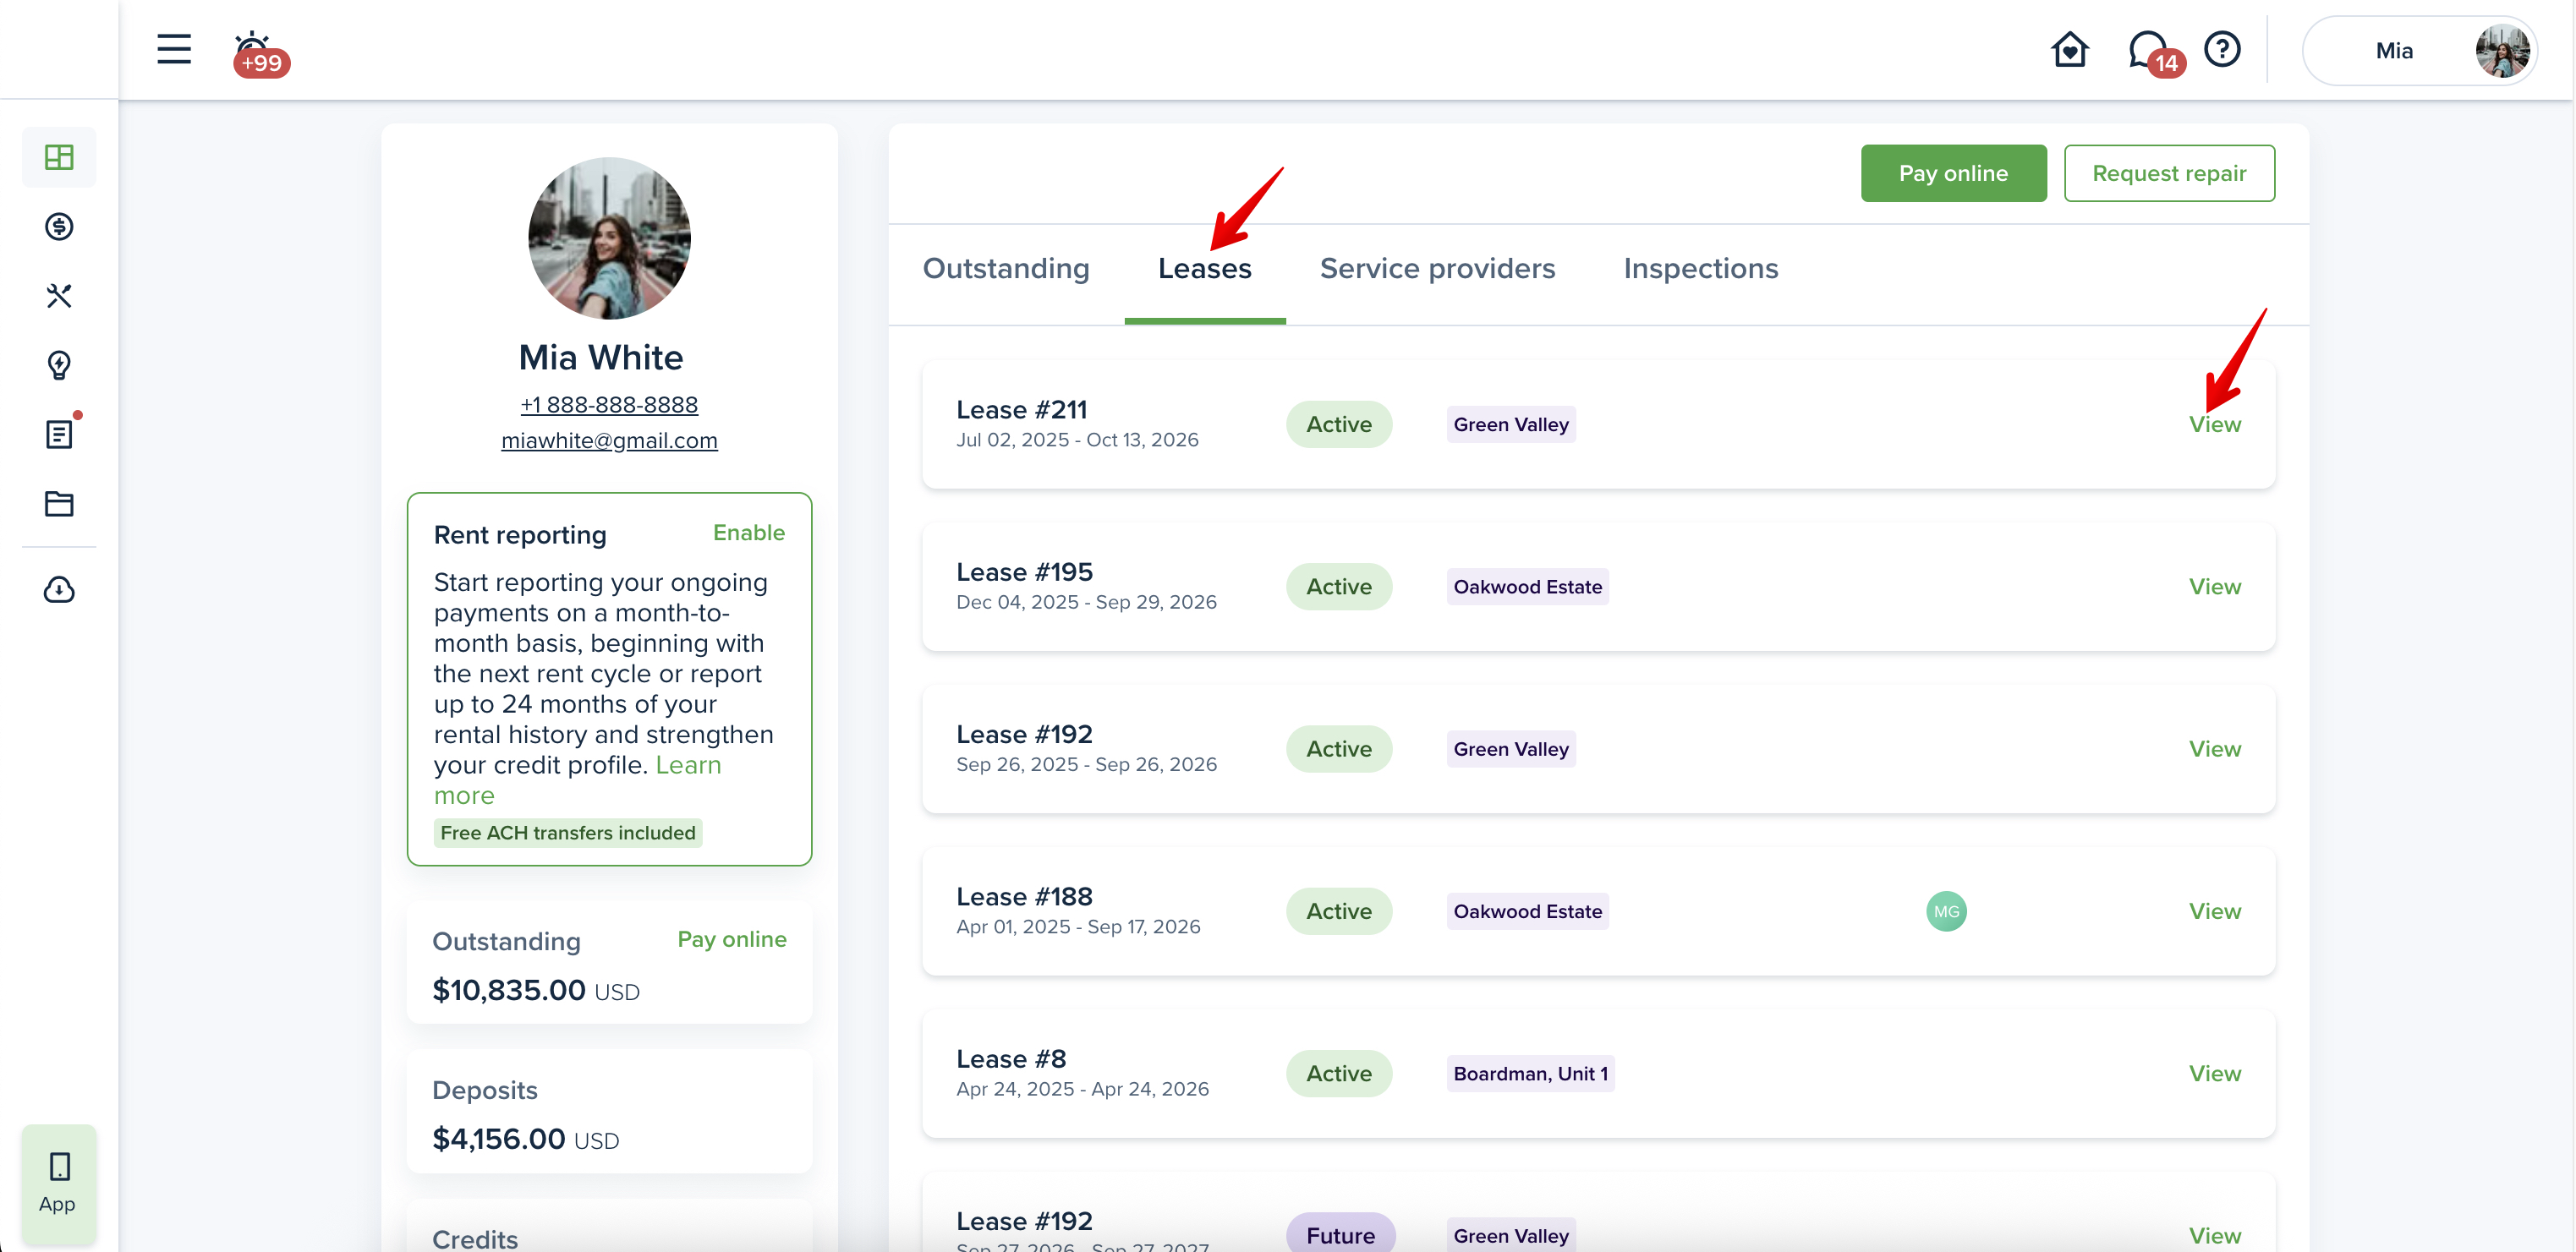Open chat messages icon with 14 badge

2148,49
